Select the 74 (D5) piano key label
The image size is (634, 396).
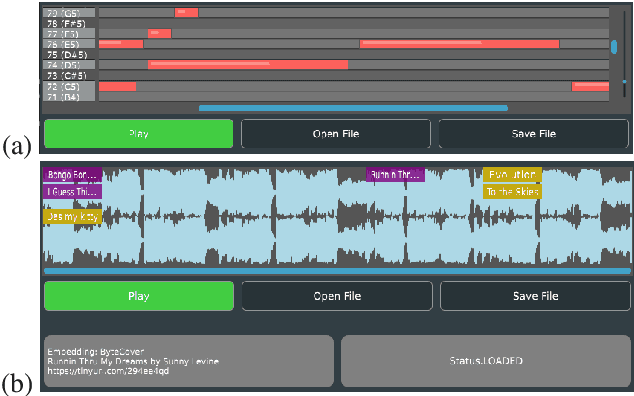coord(69,65)
